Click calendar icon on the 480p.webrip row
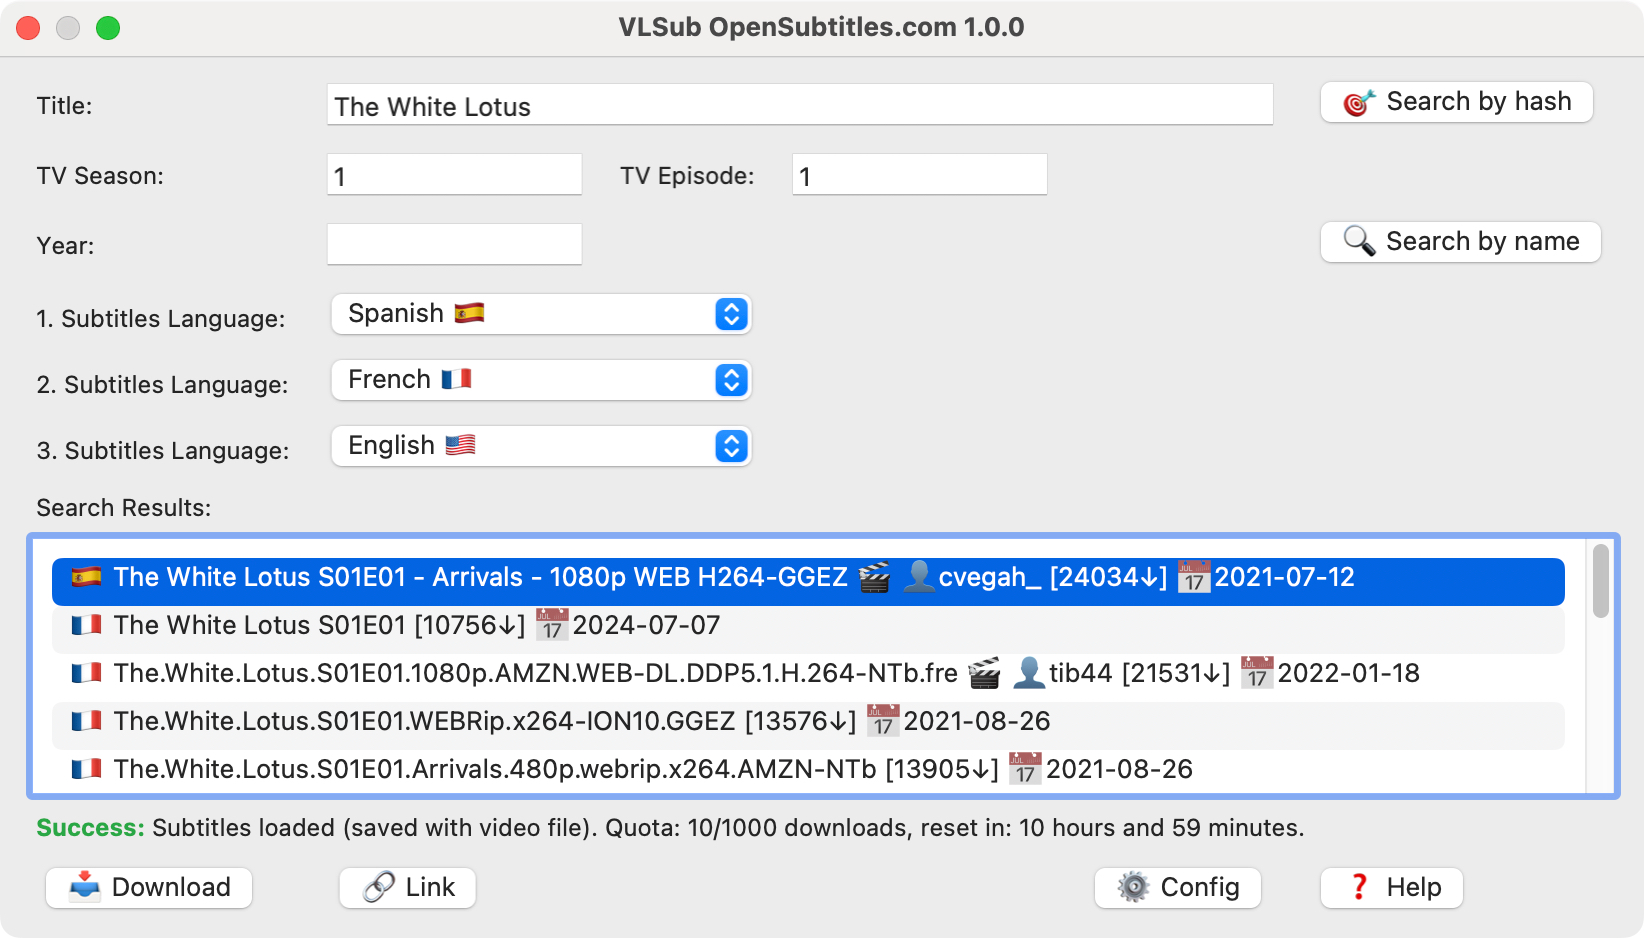Image resolution: width=1644 pixels, height=938 pixels. pyautogui.click(x=1025, y=769)
